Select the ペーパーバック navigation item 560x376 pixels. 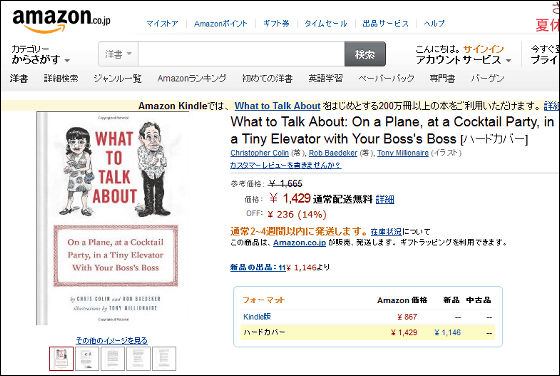tap(386, 78)
